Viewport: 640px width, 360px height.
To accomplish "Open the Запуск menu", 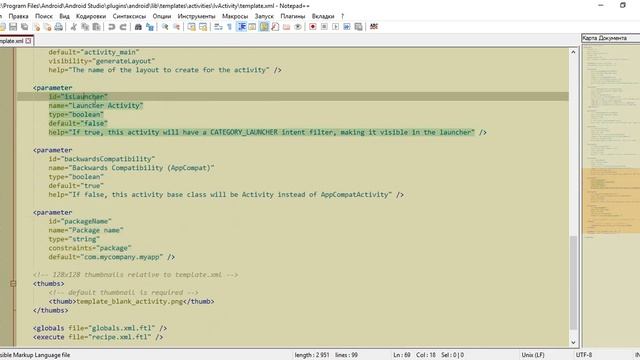I will [264, 16].
